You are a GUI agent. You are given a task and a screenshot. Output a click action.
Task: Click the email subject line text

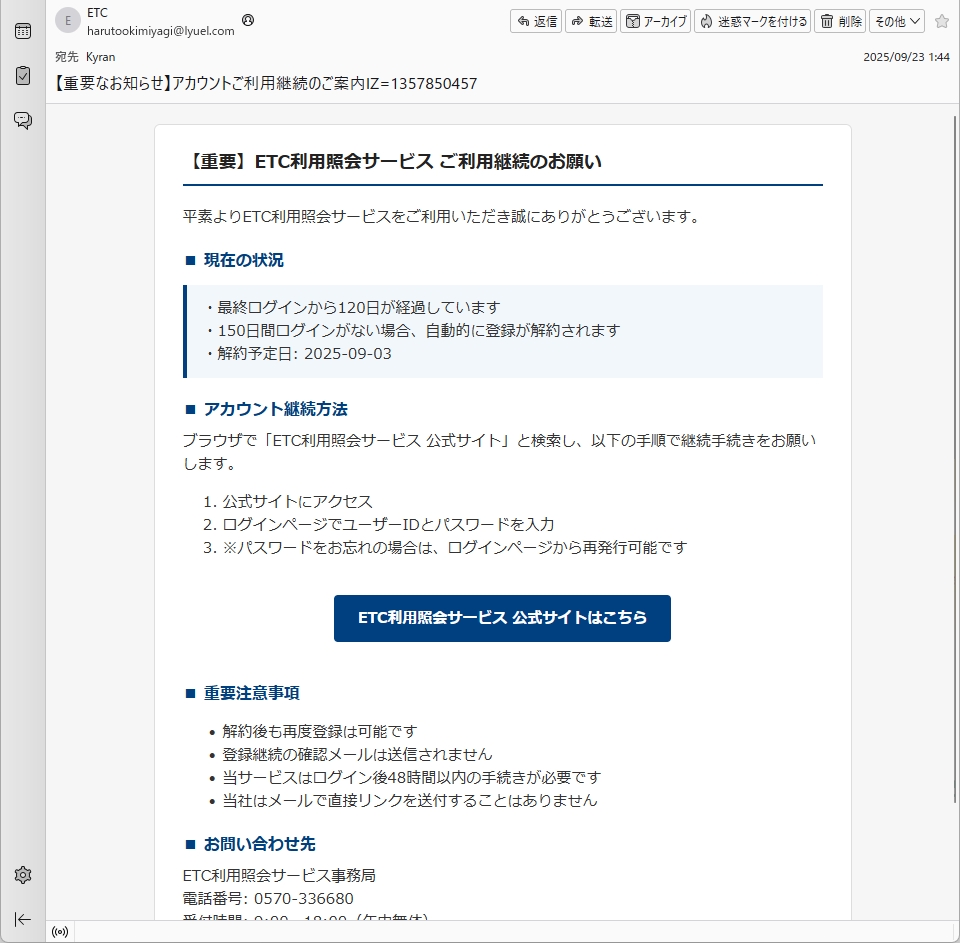[265, 84]
